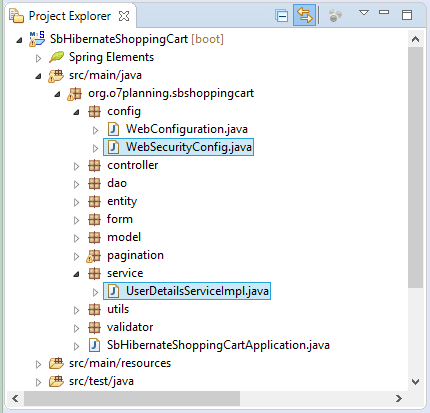Image resolution: width=430 pixels, height=413 pixels.
Task: Open UserDetailsServiceImpl.java in the tree
Action: [187, 291]
